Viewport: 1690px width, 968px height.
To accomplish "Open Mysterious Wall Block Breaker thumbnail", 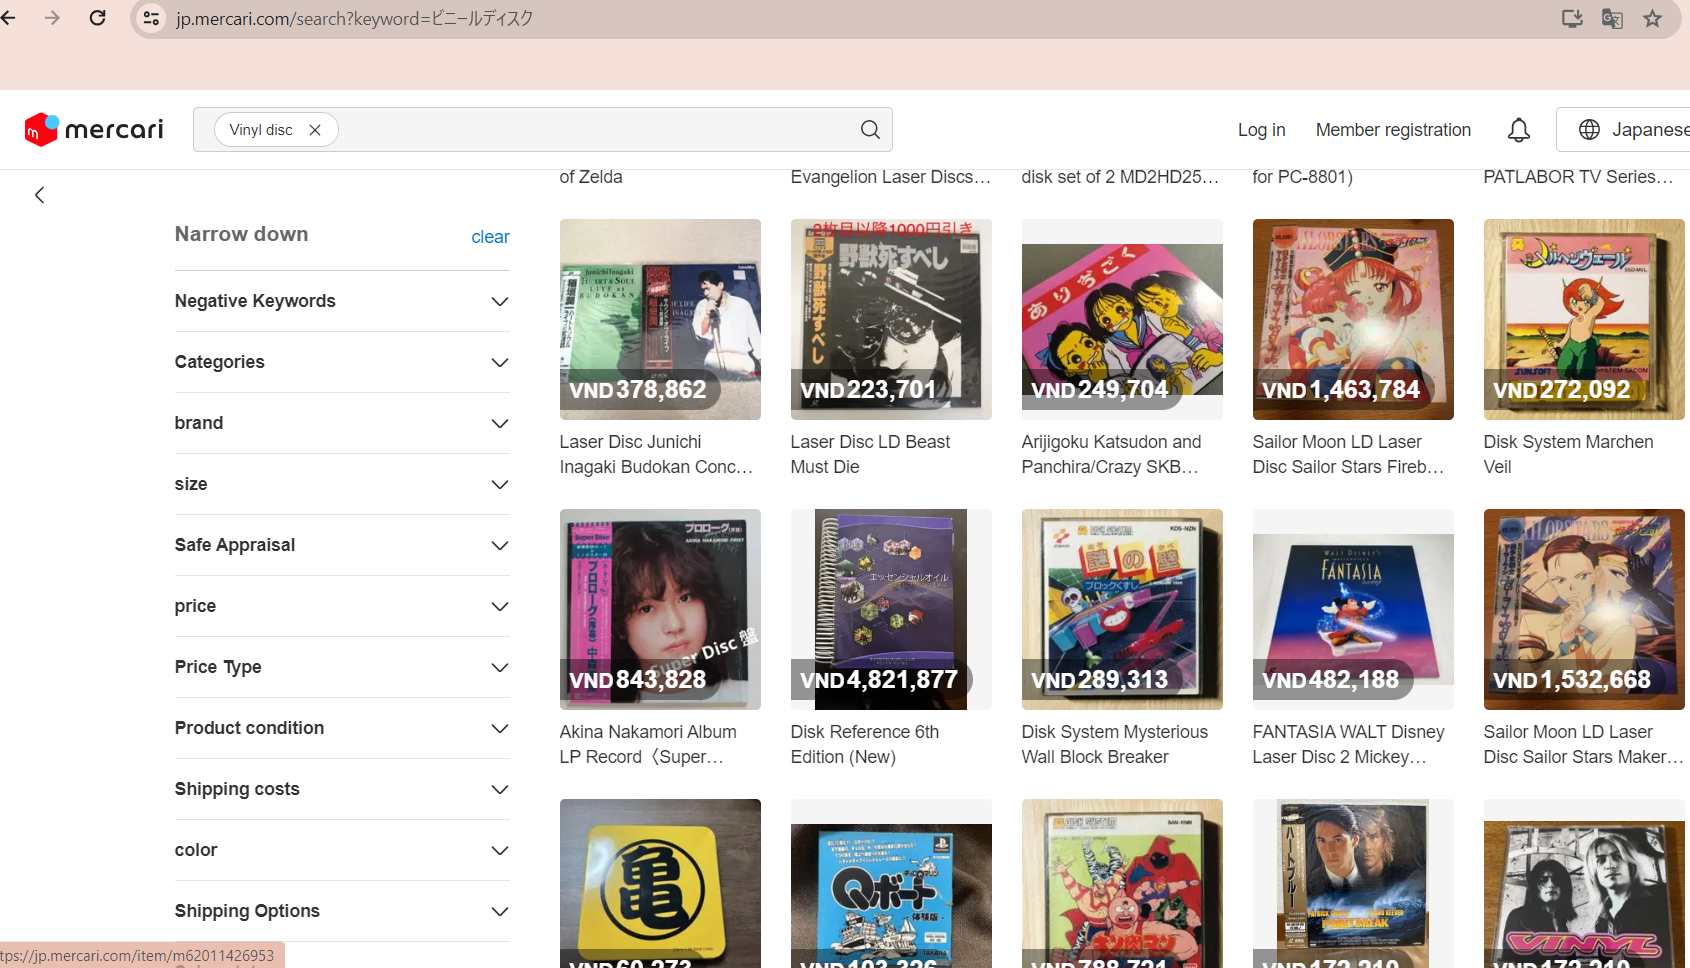I will [1122, 609].
